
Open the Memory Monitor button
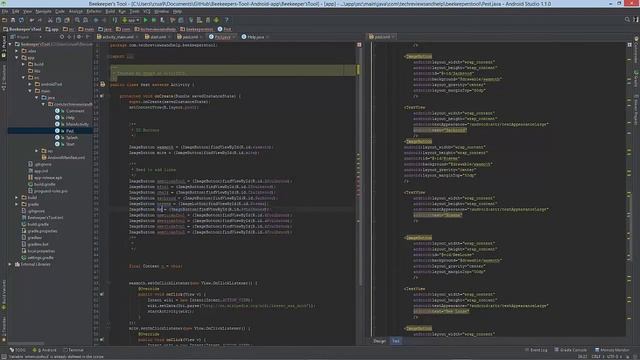(x=612, y=350)
